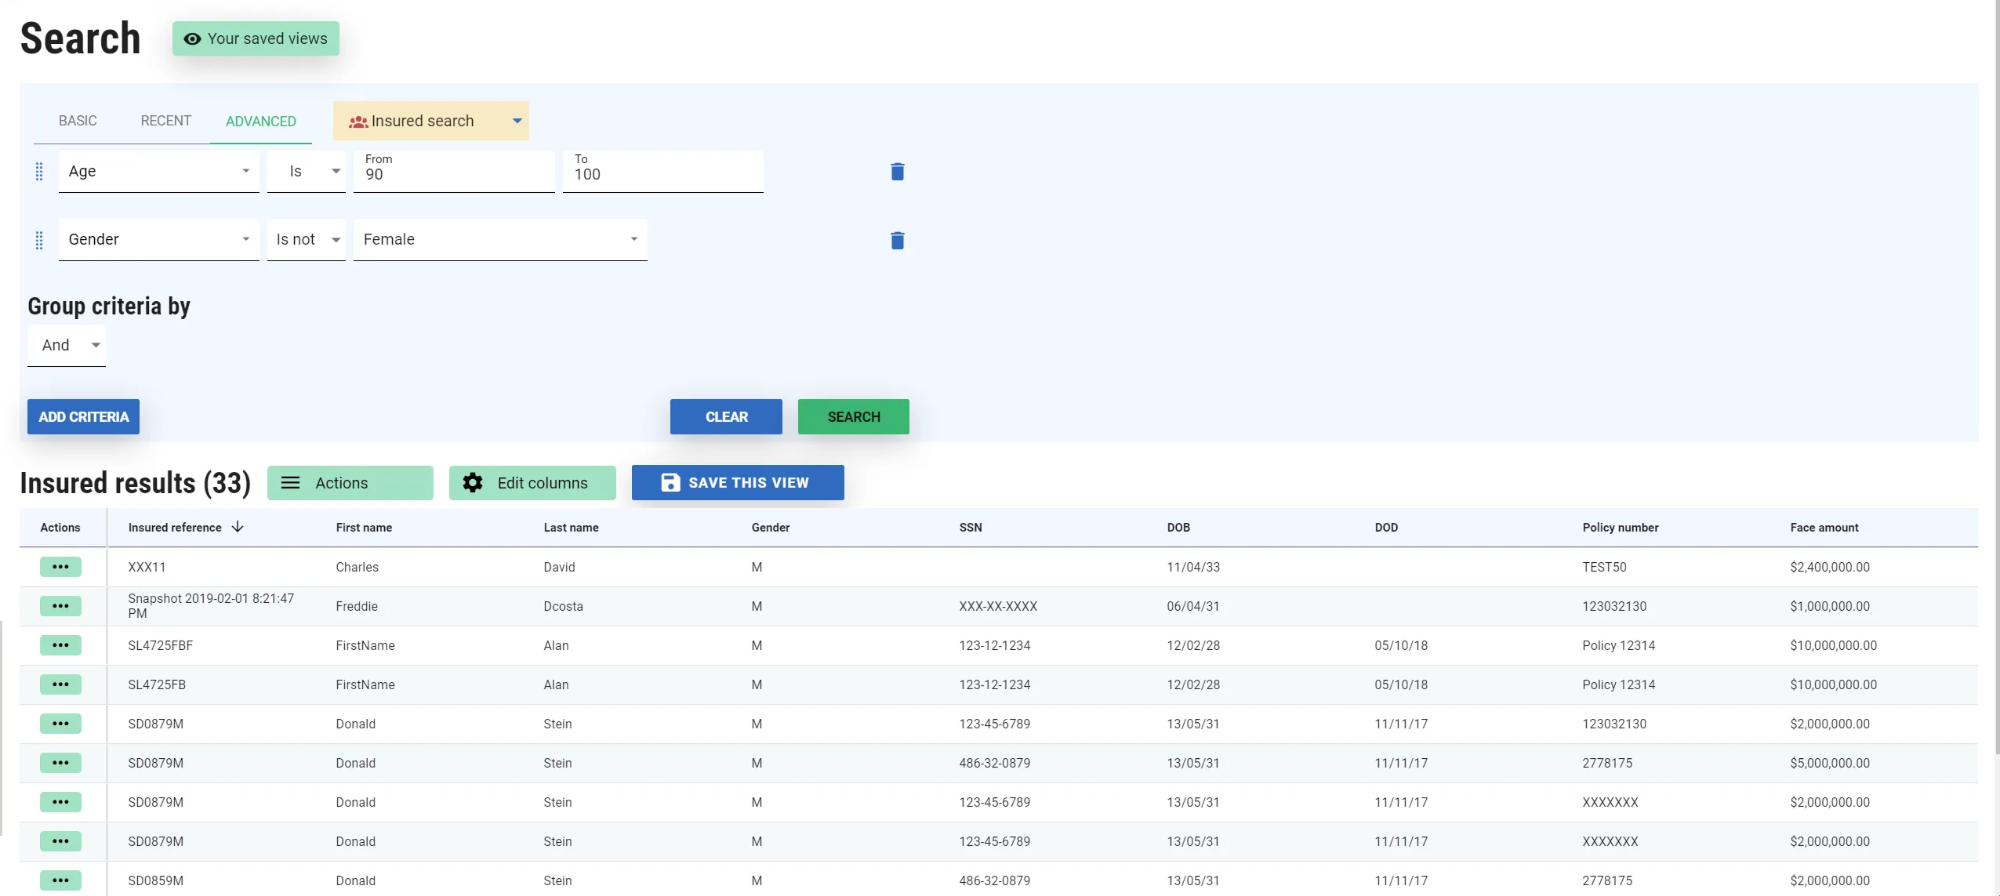Click the Edit columns gear button
This screenshot has width=2000, height=896.
[x=531, y=483]
